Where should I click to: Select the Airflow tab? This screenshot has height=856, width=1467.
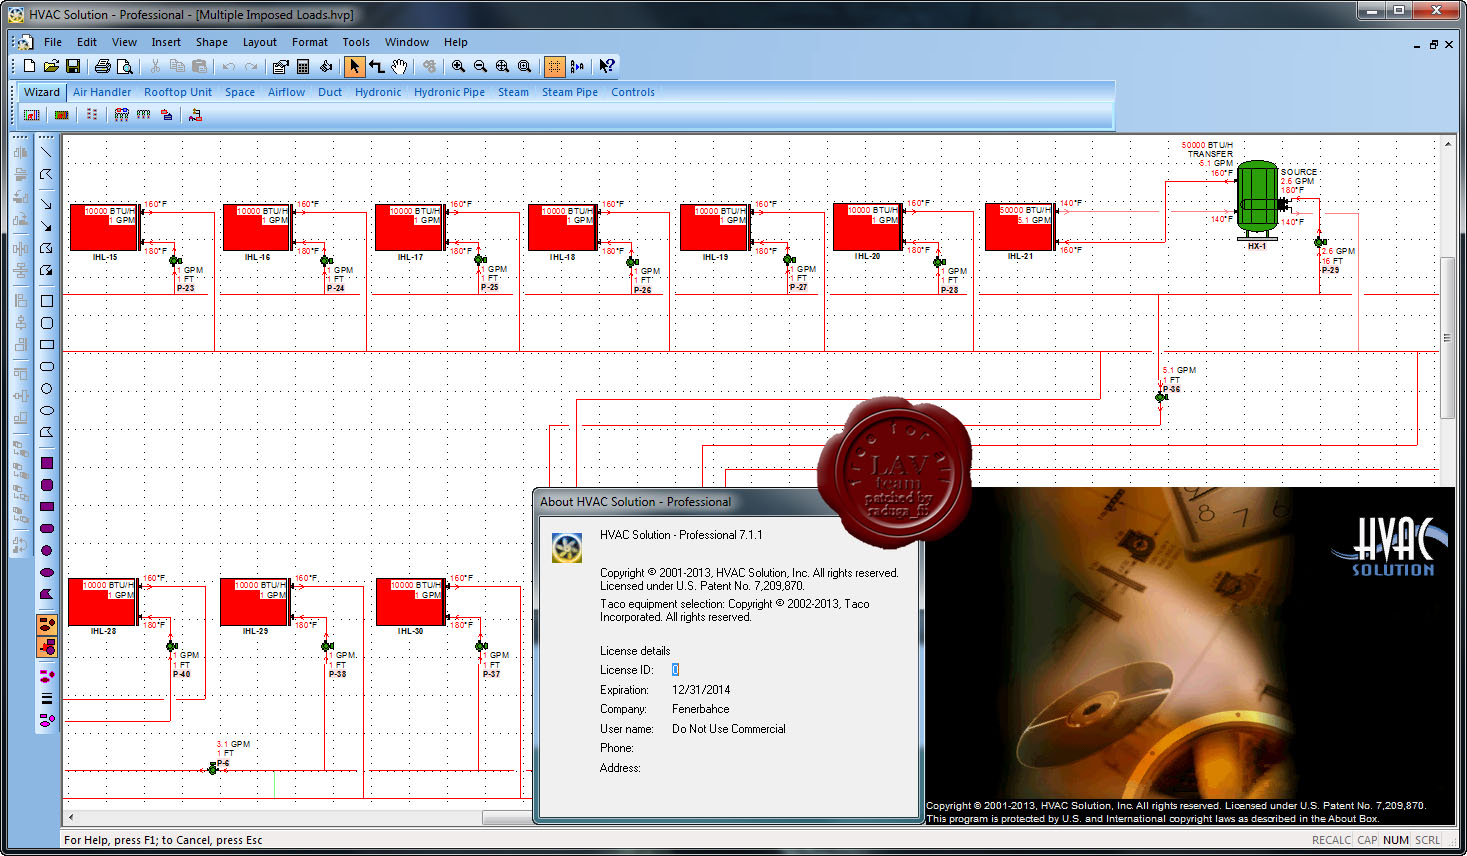[286, 92]
